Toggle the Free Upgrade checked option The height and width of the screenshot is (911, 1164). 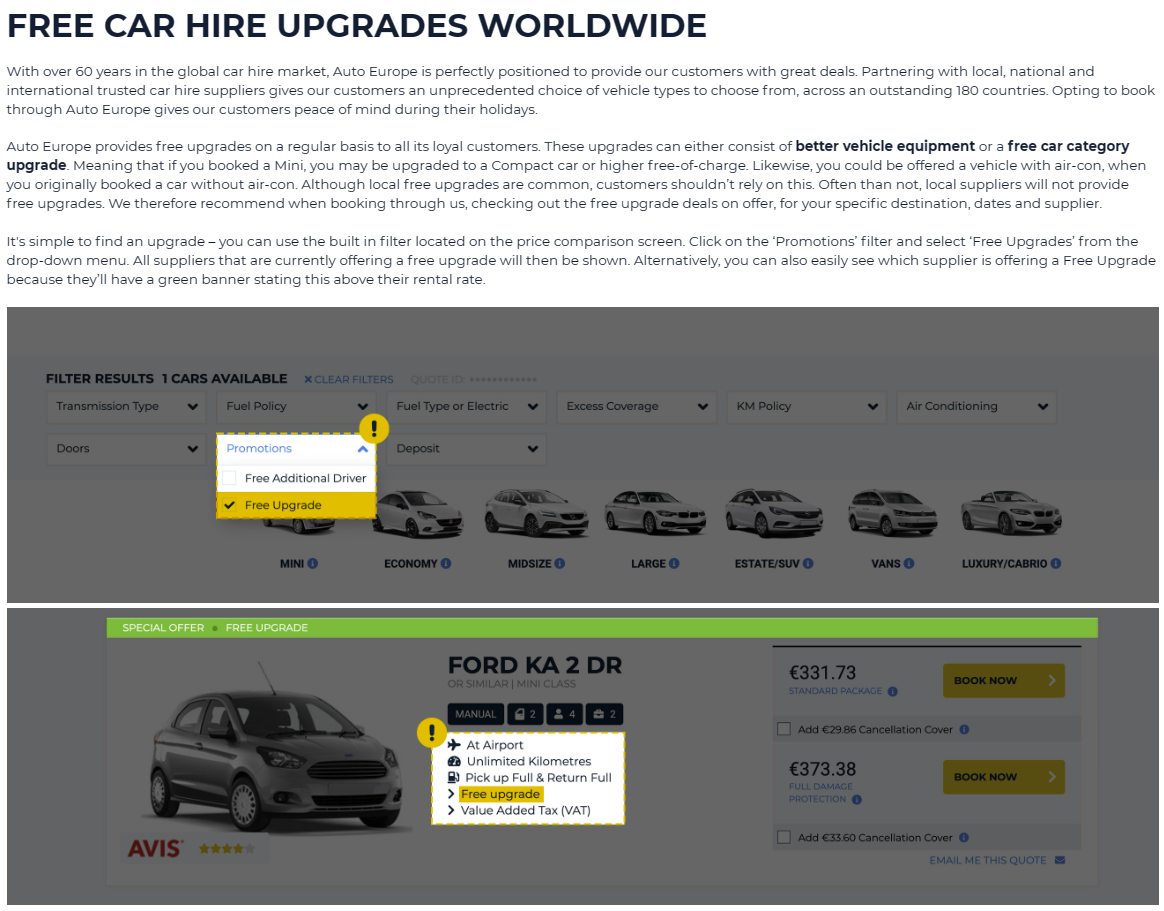click(x=230, y=505)
